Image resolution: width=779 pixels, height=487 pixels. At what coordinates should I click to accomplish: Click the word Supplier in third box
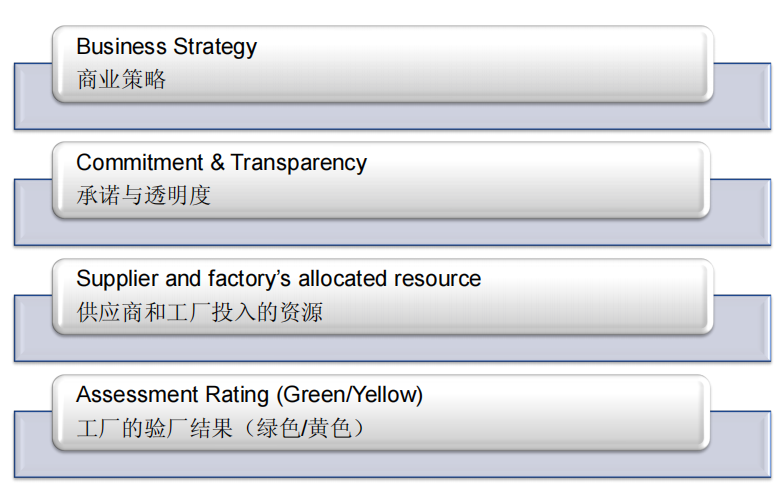point(113,279)
